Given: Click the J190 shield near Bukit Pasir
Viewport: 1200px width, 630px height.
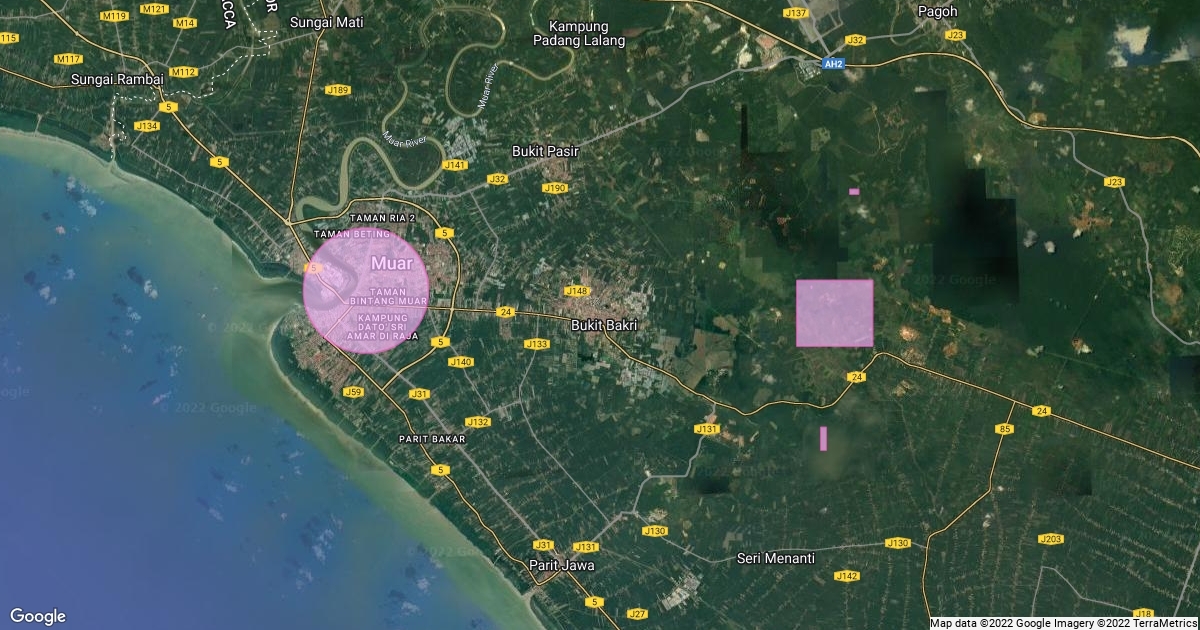Looking at the screenshot, I should pyautogui.click(x=555, y=188).
